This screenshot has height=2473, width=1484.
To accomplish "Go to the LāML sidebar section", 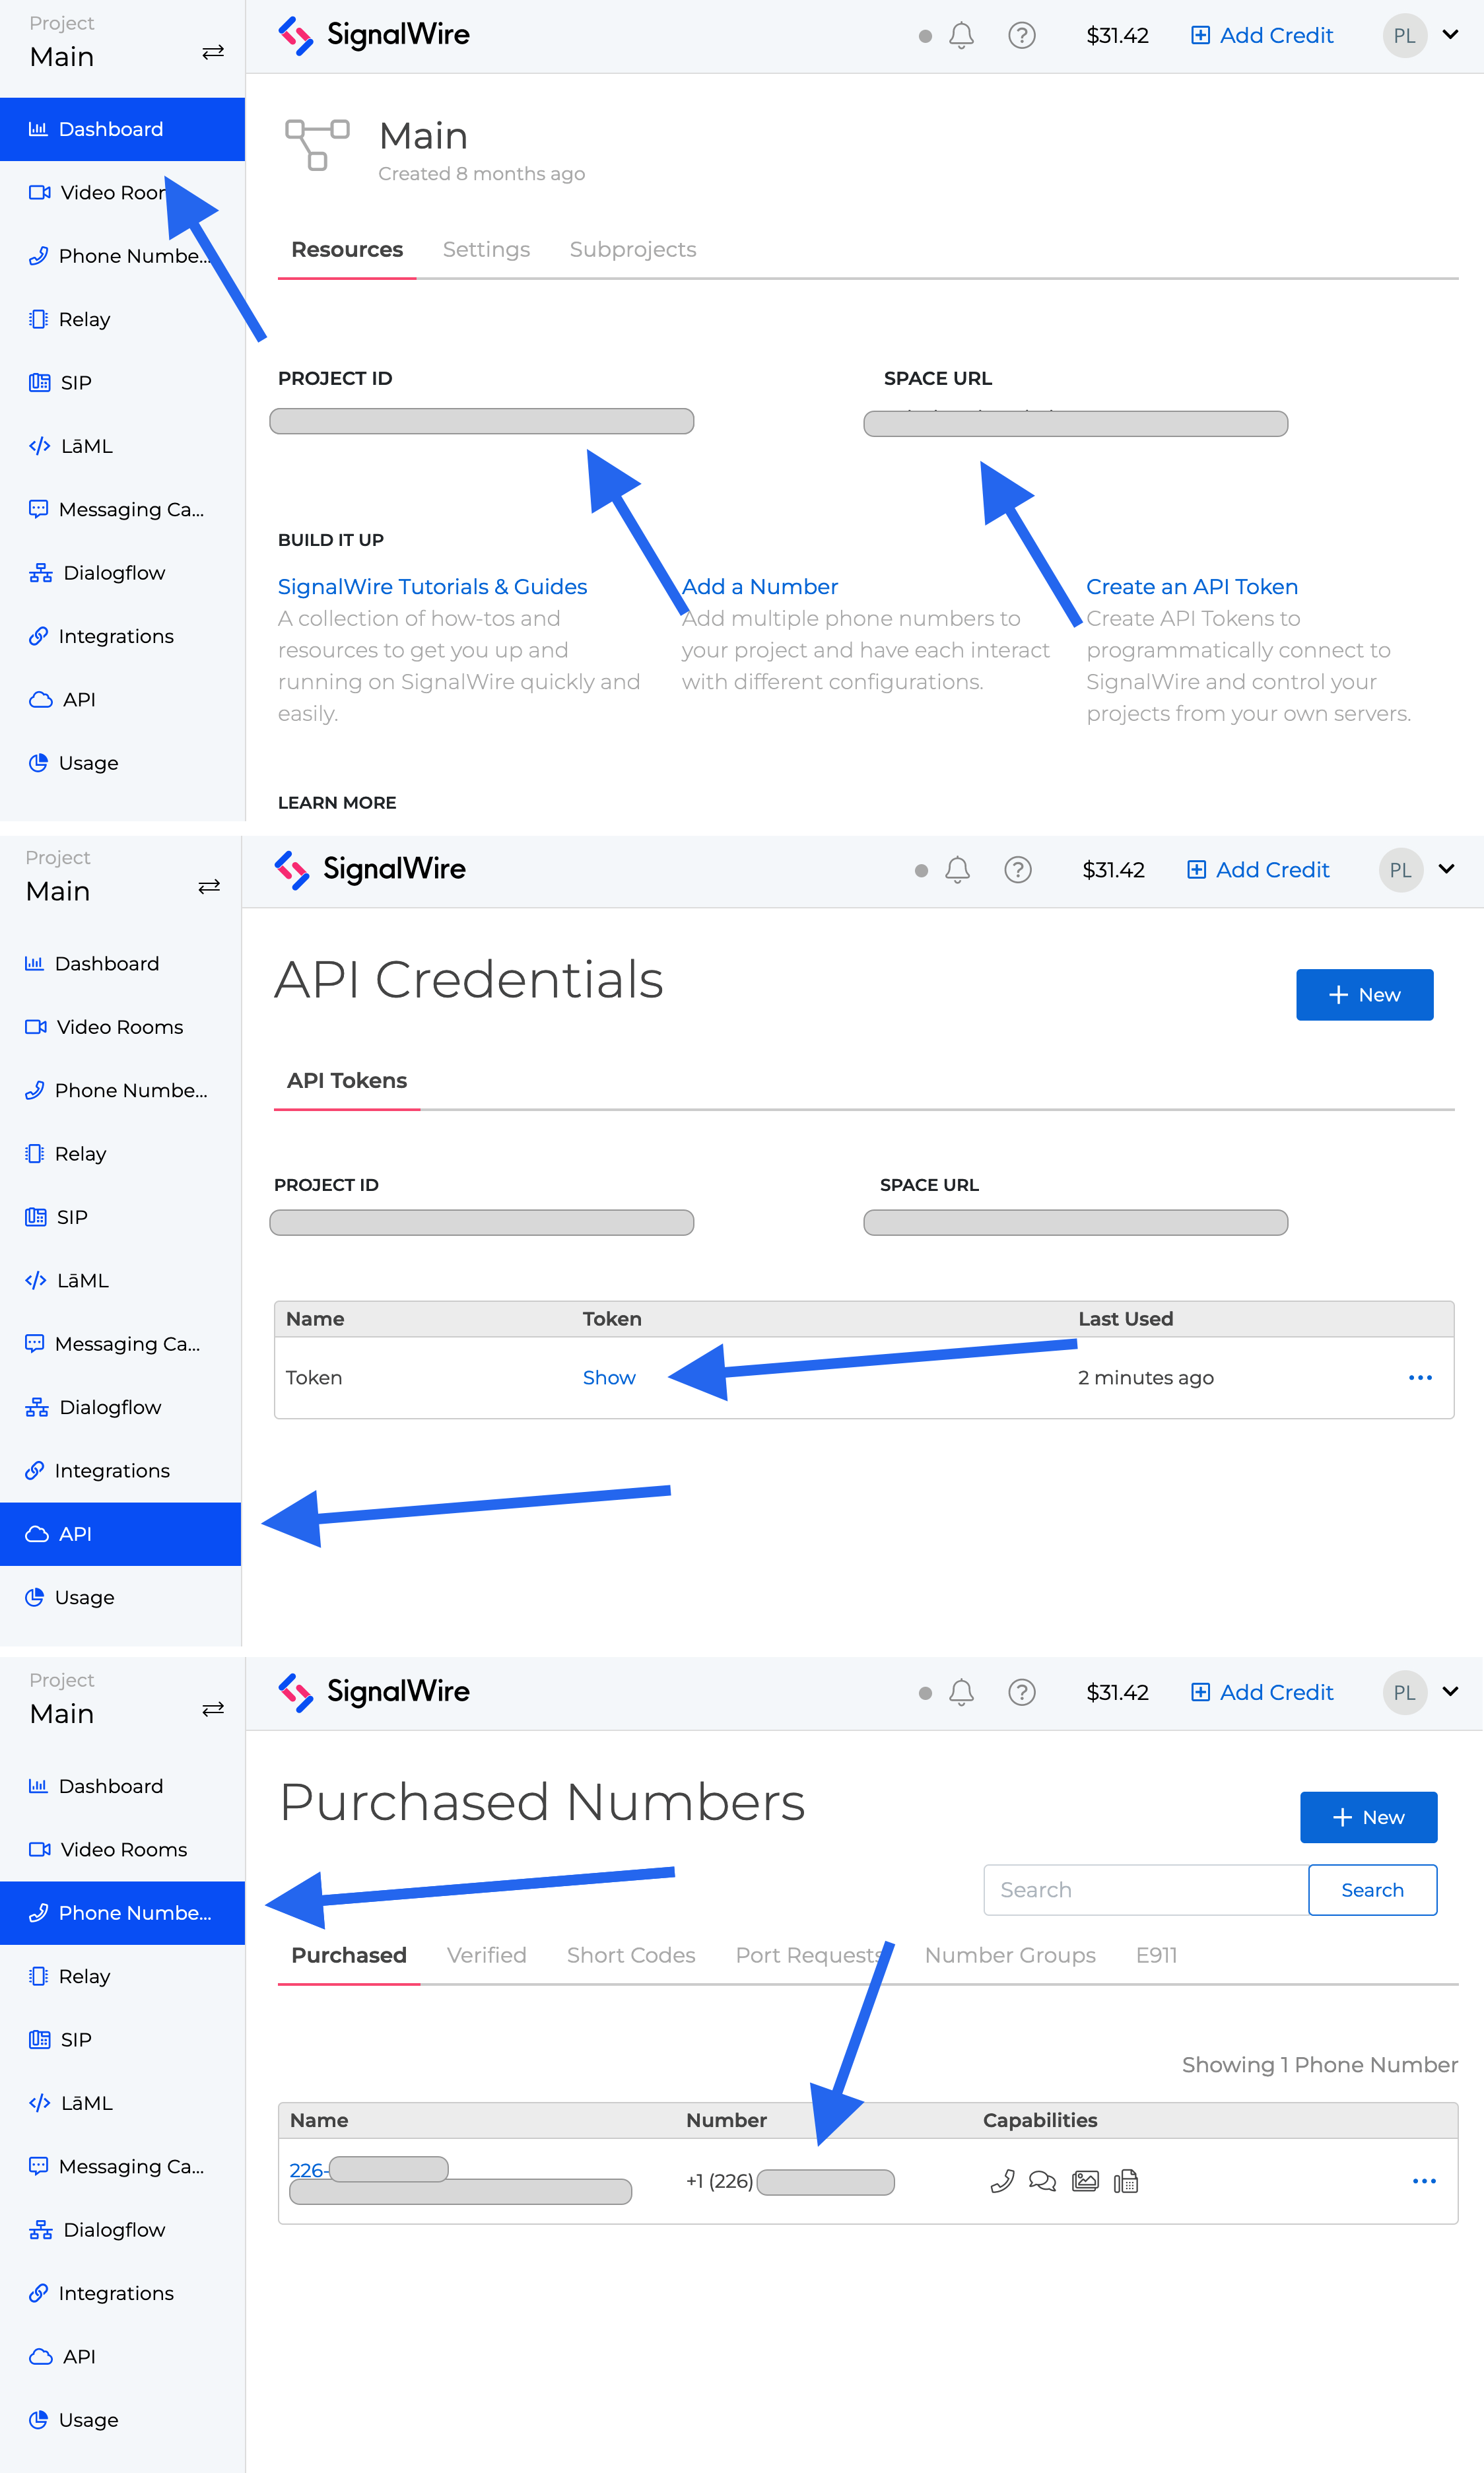I will 85,446.
